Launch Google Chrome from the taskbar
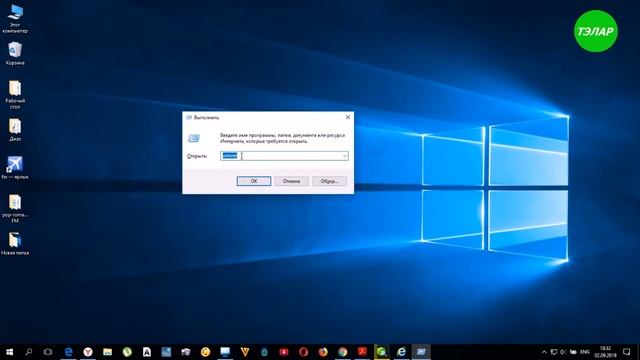The width and height of the screenshot is (640, 360). click(x=342, y=352)
